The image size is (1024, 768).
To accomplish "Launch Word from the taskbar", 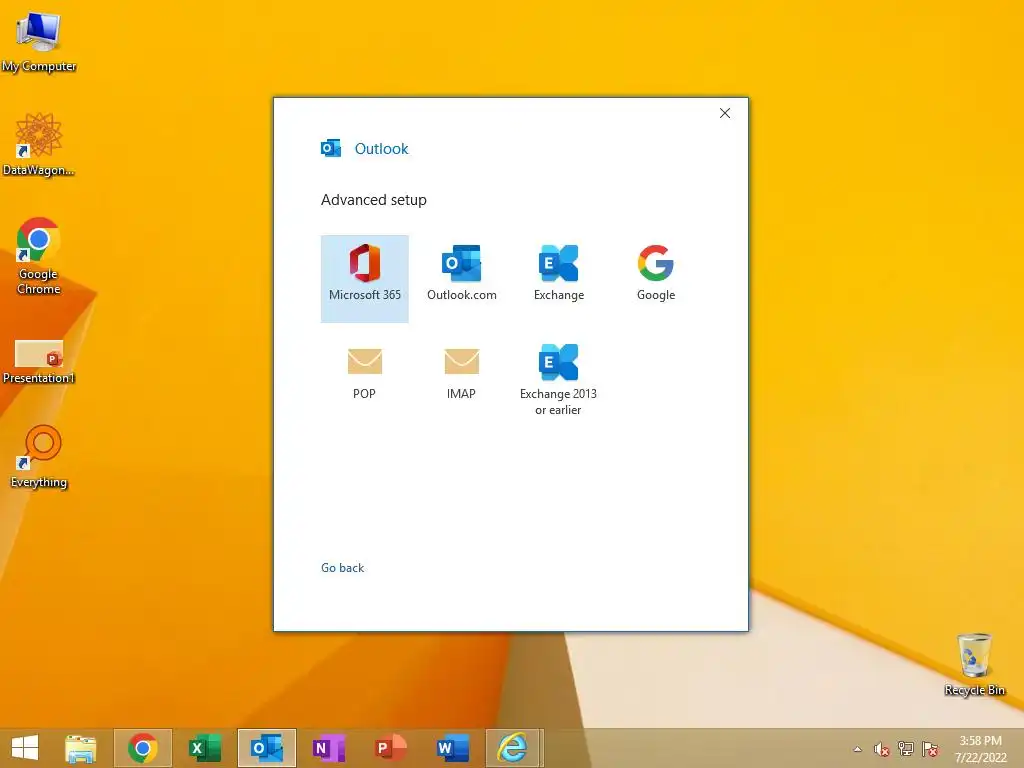I will pyautogui.click(x=453, y=748).
